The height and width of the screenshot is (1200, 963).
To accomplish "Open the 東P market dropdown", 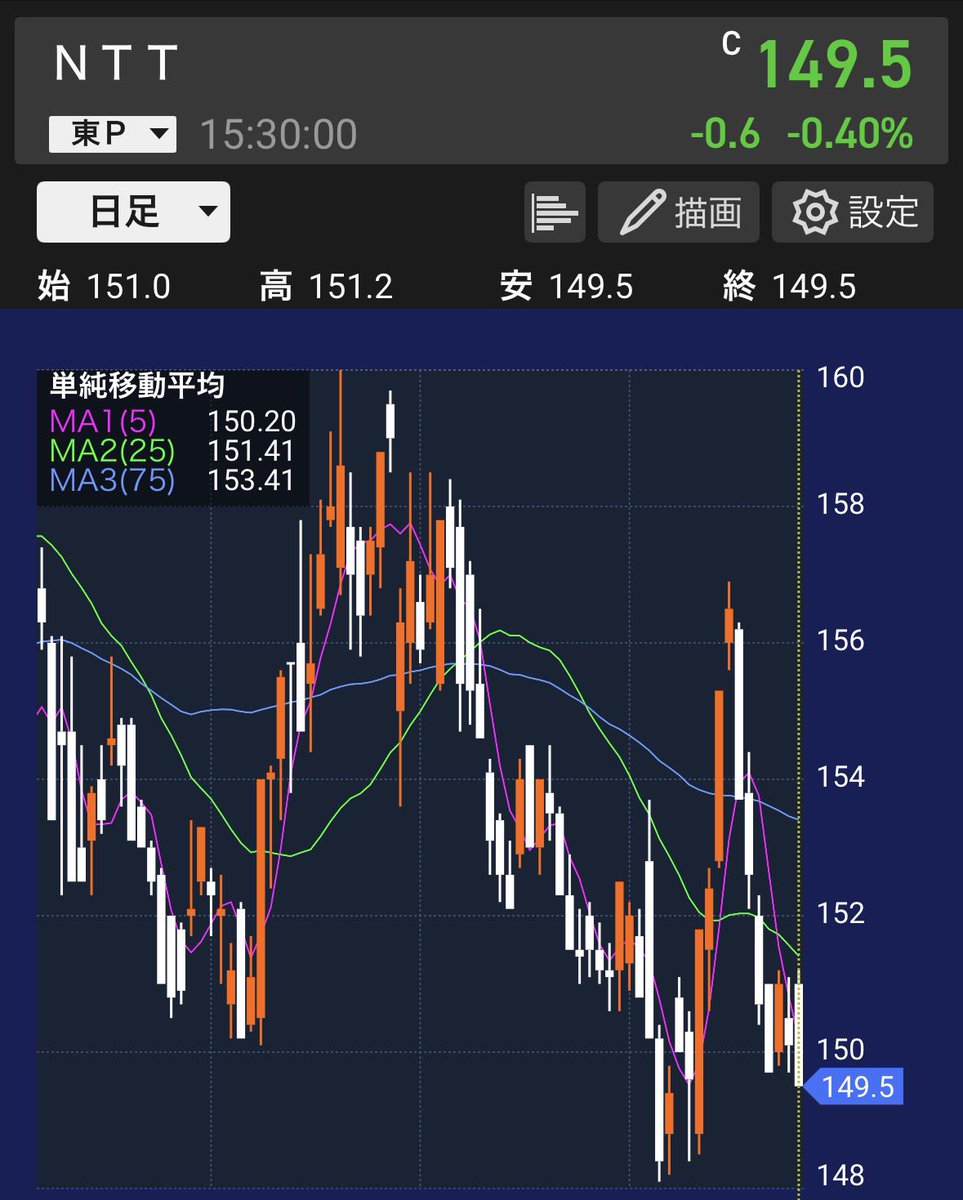I will (113, 134).
